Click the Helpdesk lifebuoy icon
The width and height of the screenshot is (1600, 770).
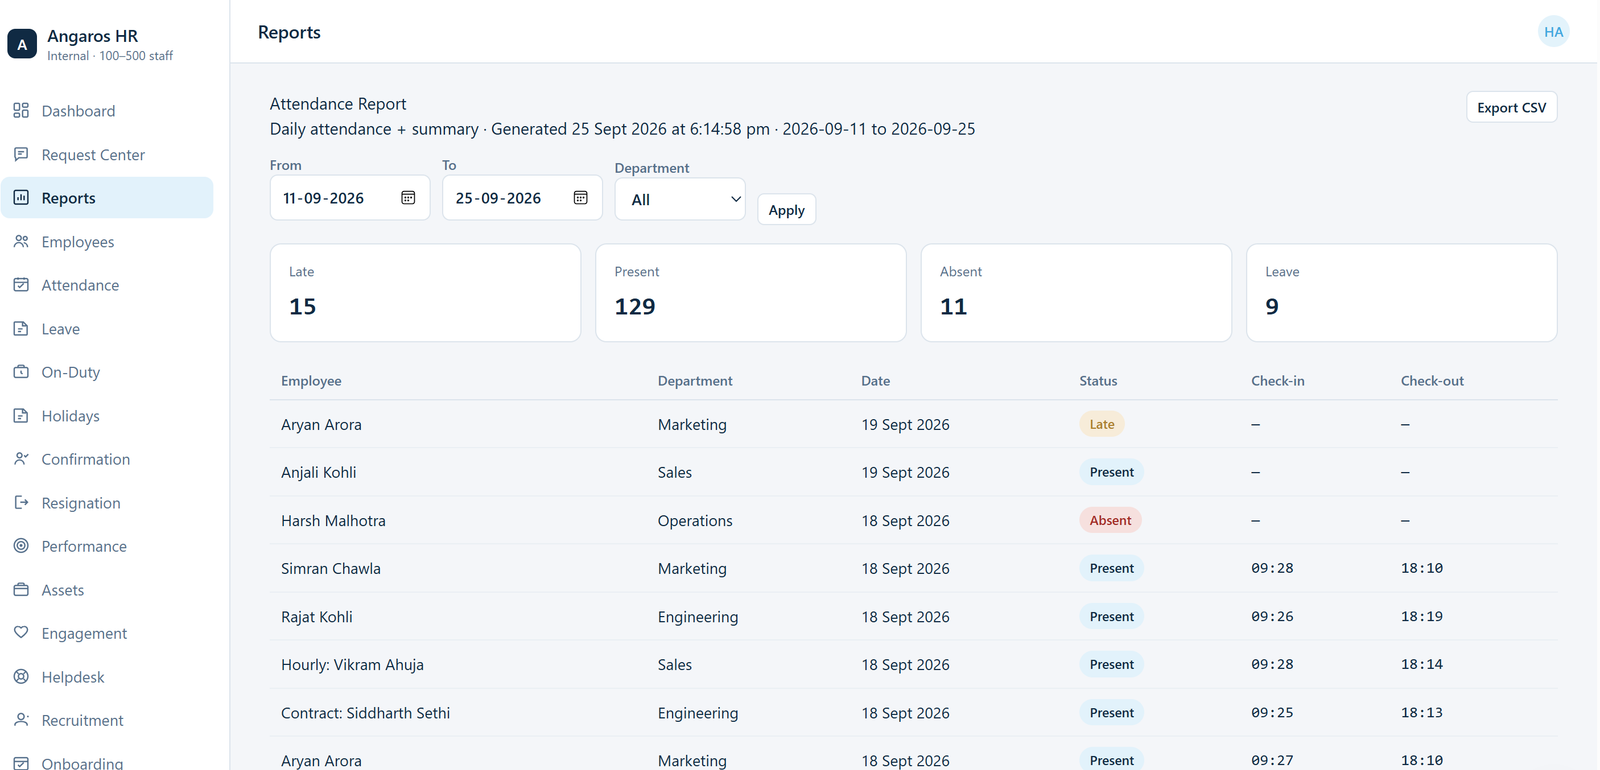pyautogui.click(x=21, y=676)
